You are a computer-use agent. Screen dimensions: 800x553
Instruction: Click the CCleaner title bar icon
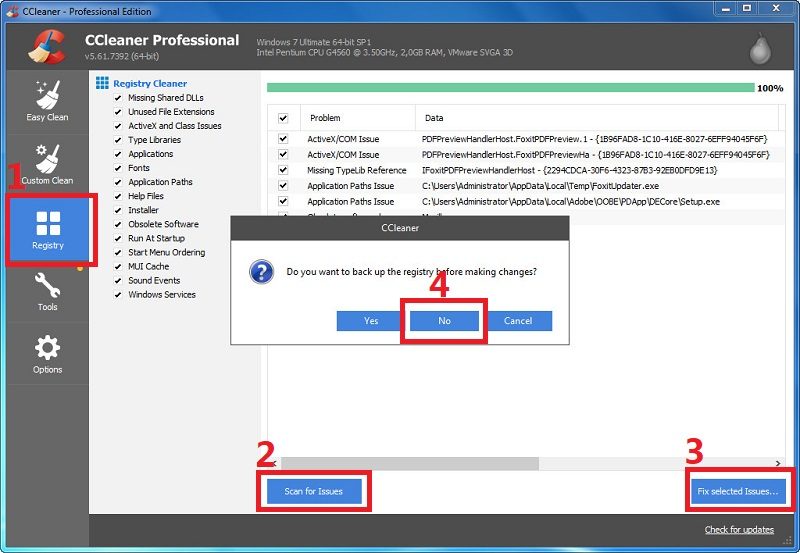tap(13, 11)
